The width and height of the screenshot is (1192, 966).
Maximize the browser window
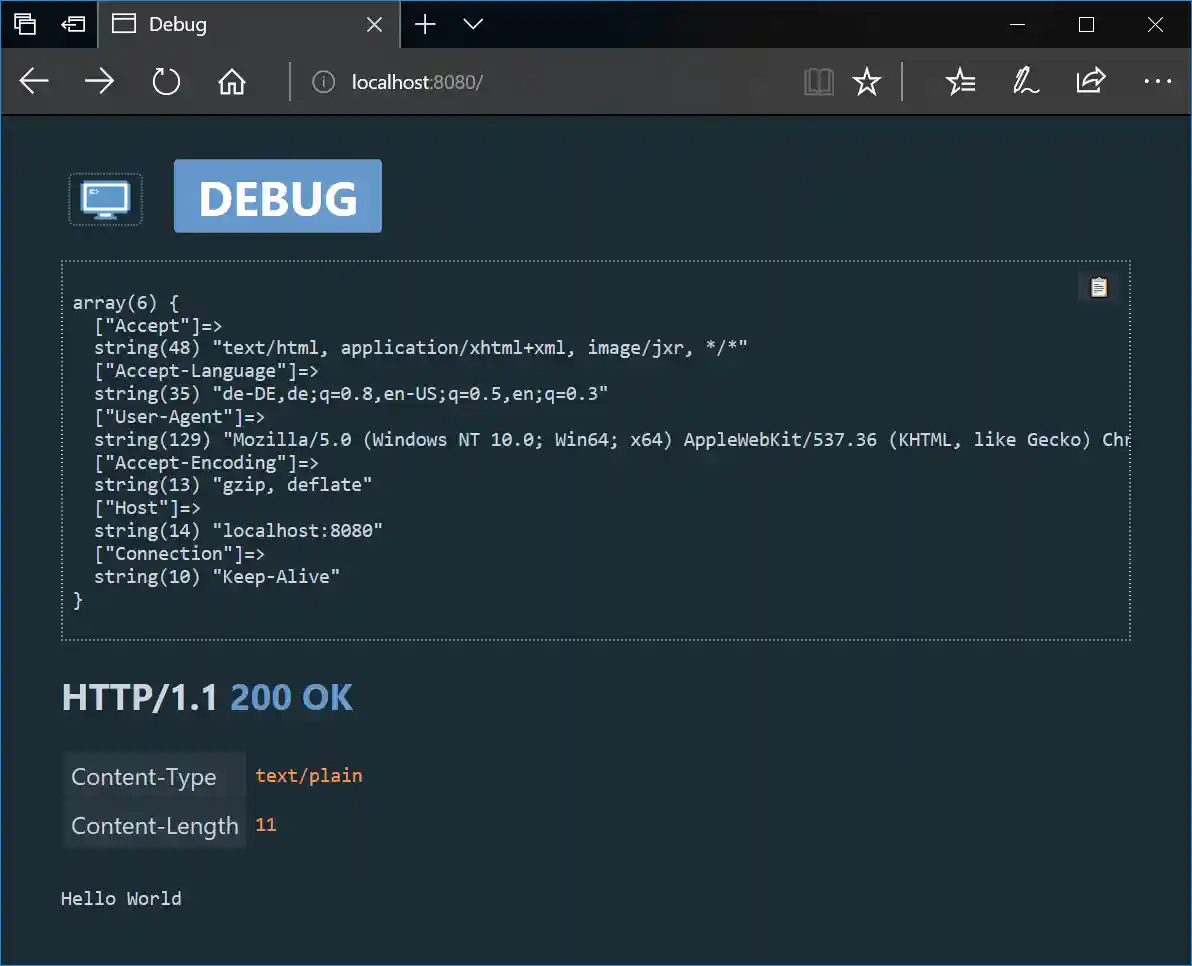(1086, 24)
